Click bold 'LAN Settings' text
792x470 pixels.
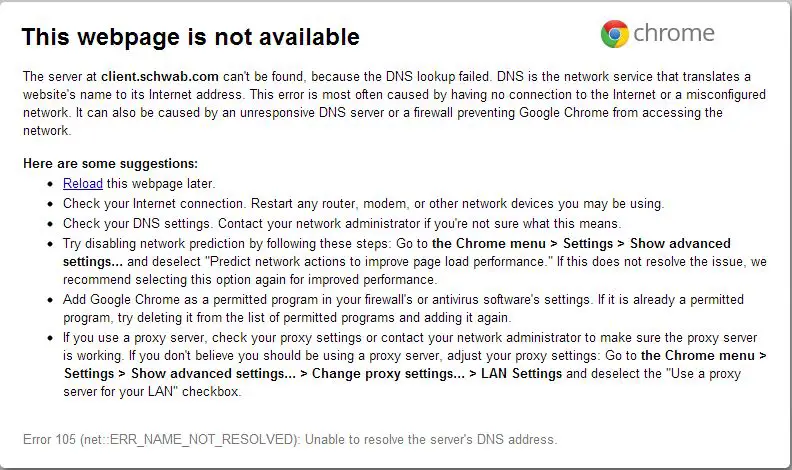522,374
